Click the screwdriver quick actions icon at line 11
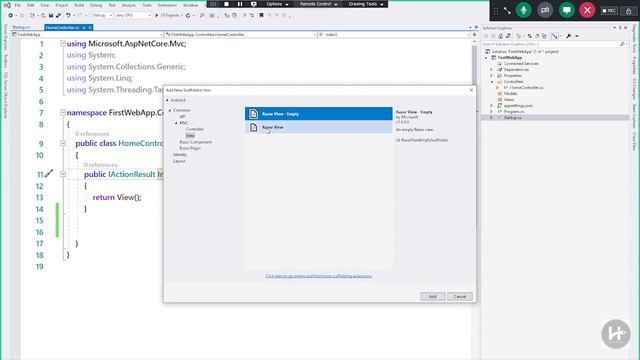The width and height of the screenshot is (640, 360). pyautogui.click(x=49, y=173)
